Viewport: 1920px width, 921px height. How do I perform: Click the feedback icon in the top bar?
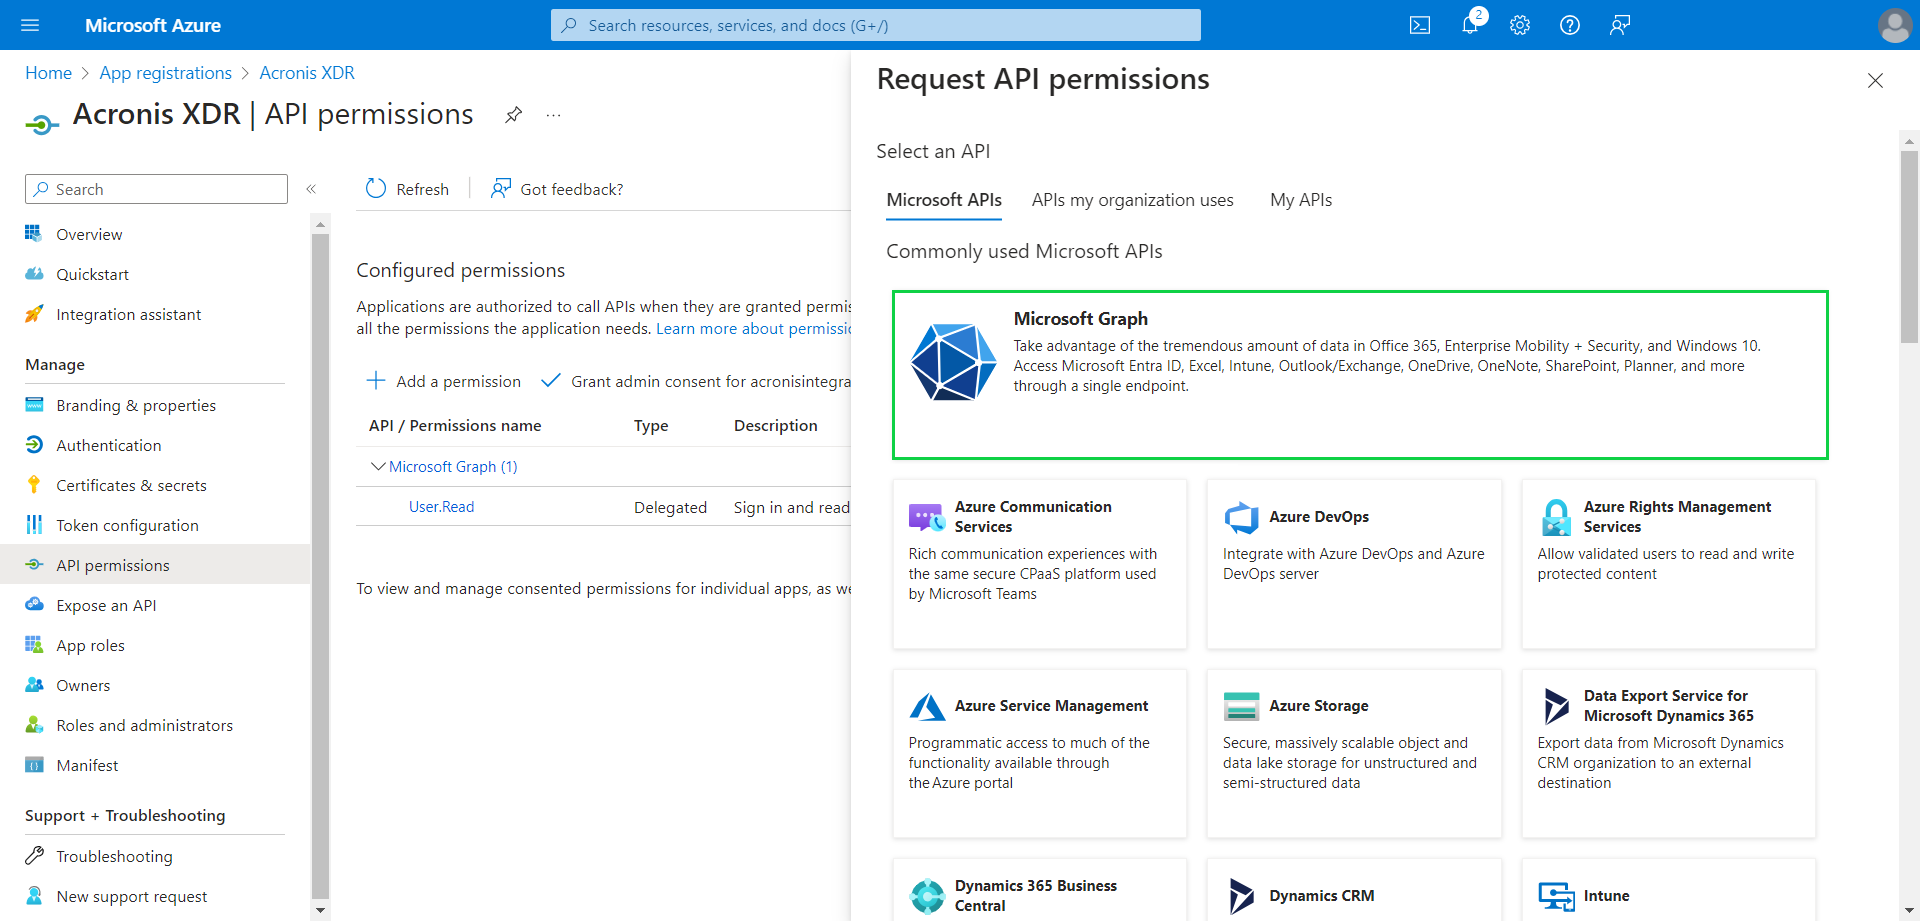click(1619, 25)
